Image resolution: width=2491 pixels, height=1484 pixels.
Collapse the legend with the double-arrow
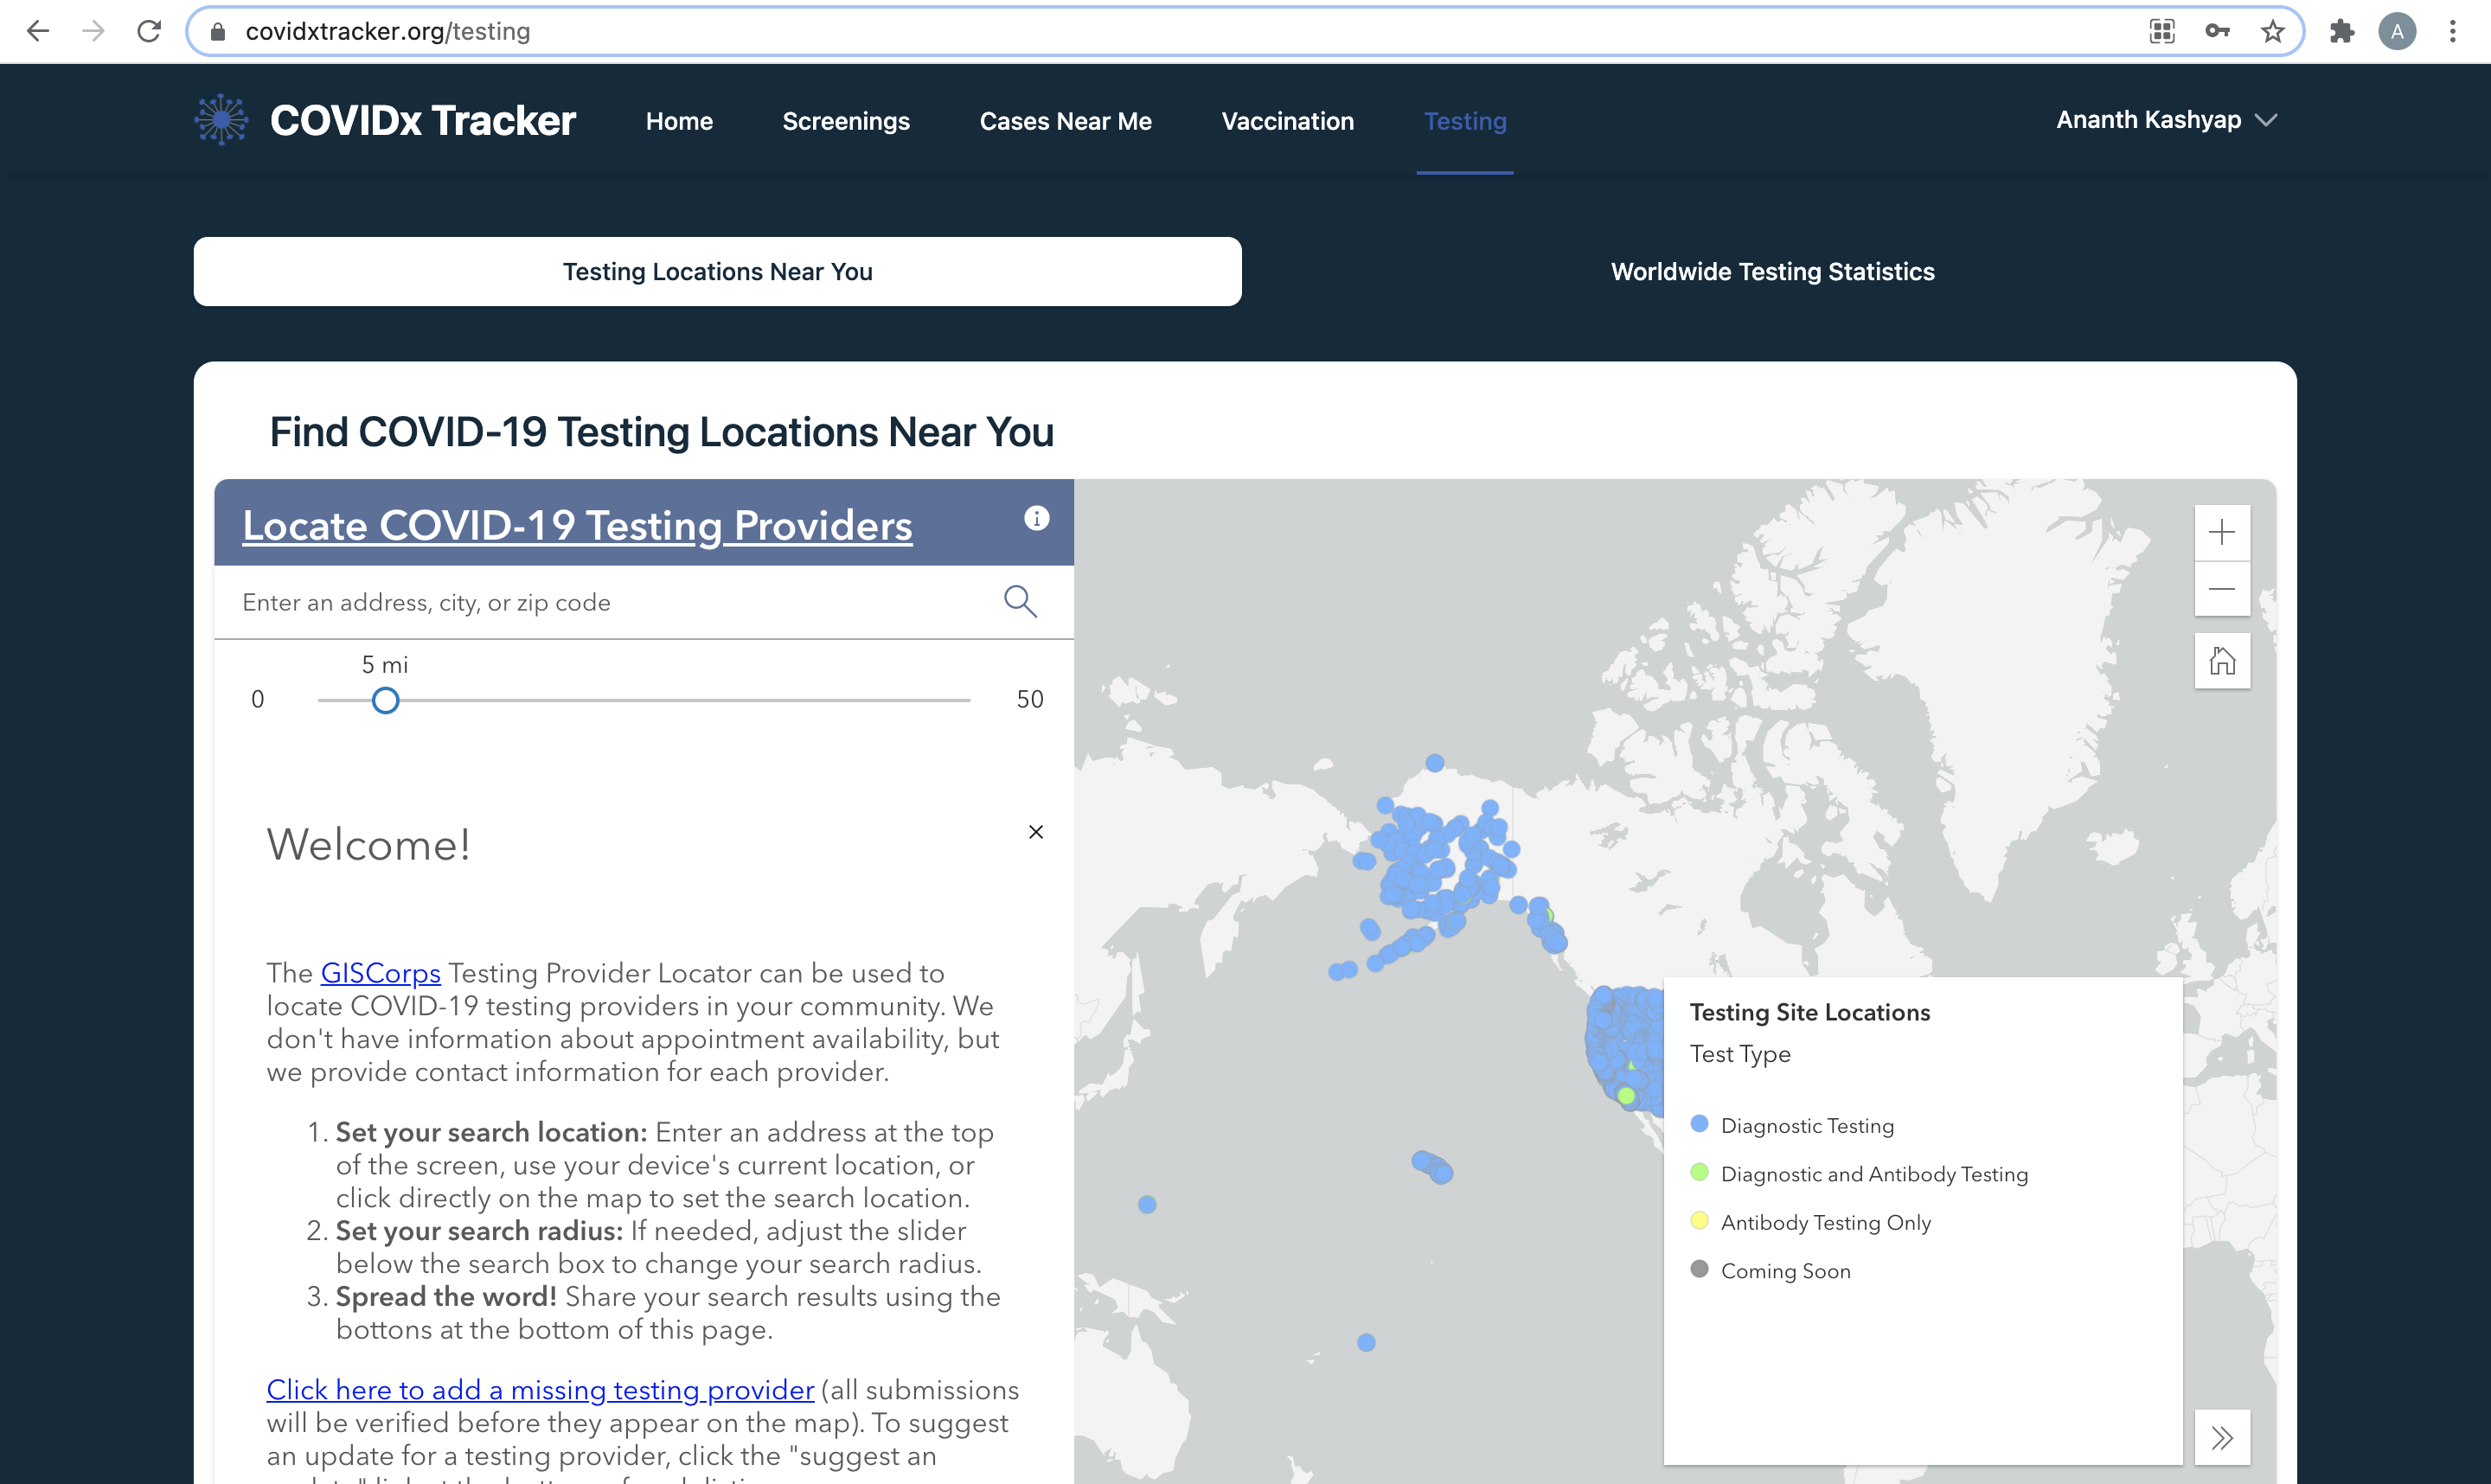pos(2221,1437)
